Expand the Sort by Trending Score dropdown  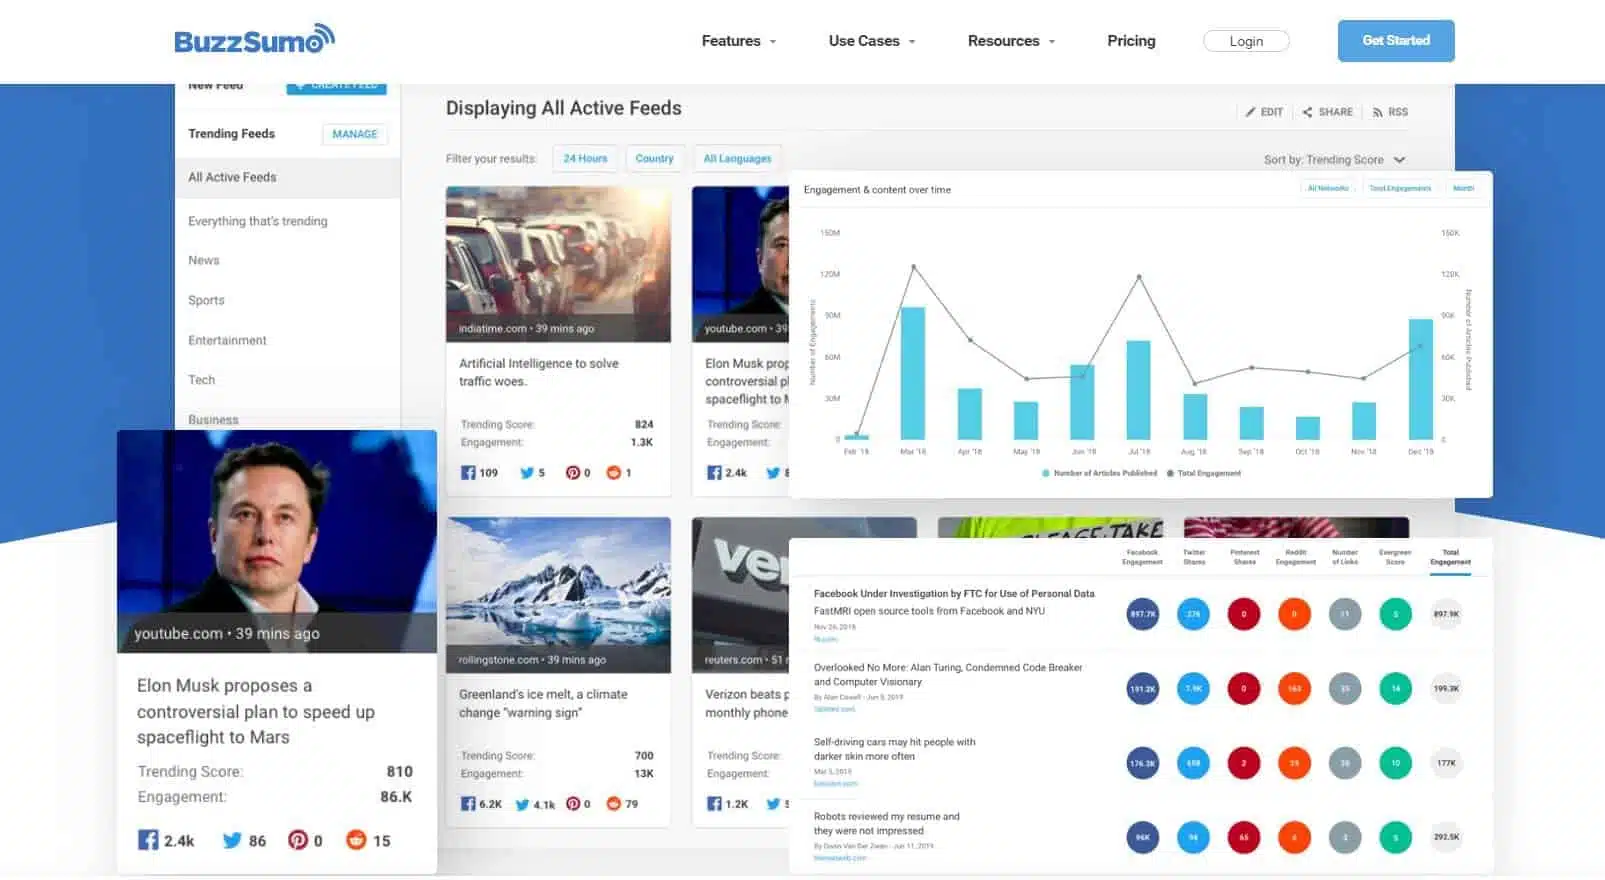(x=1335, y=160)
